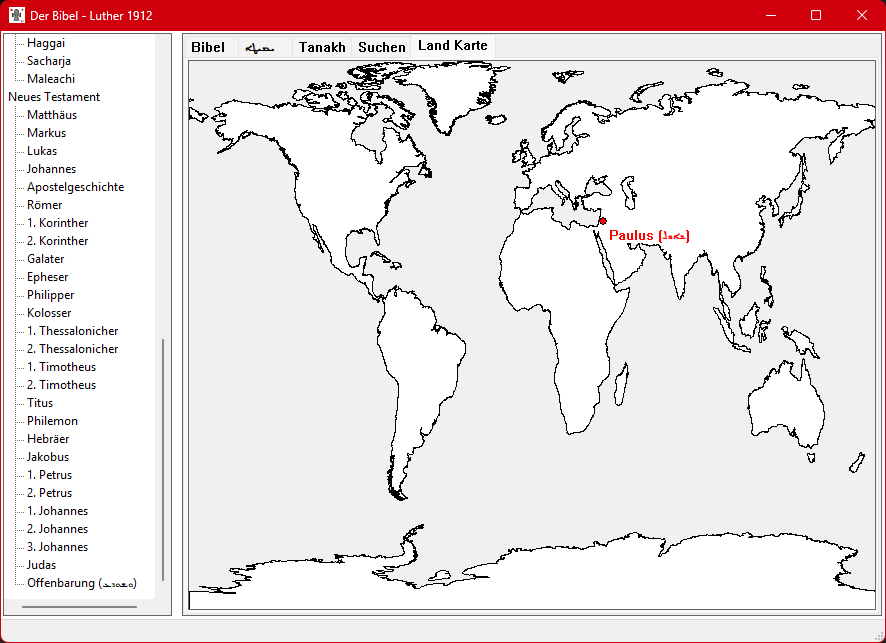Image resolution: width=886 pixels, height=643 pixels.
Task: Open Römer from the book tree
Action: click(x=44, y=205)
